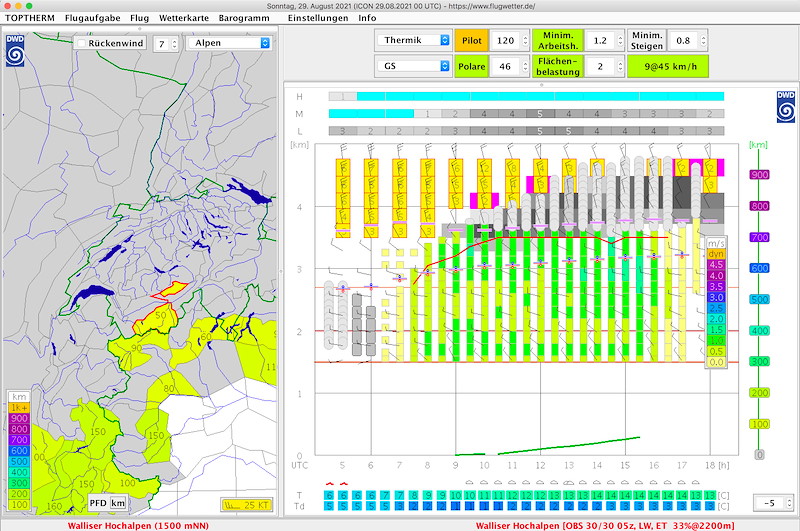Increase the Pilot weight stepper
800x531 pixels.
525,37
